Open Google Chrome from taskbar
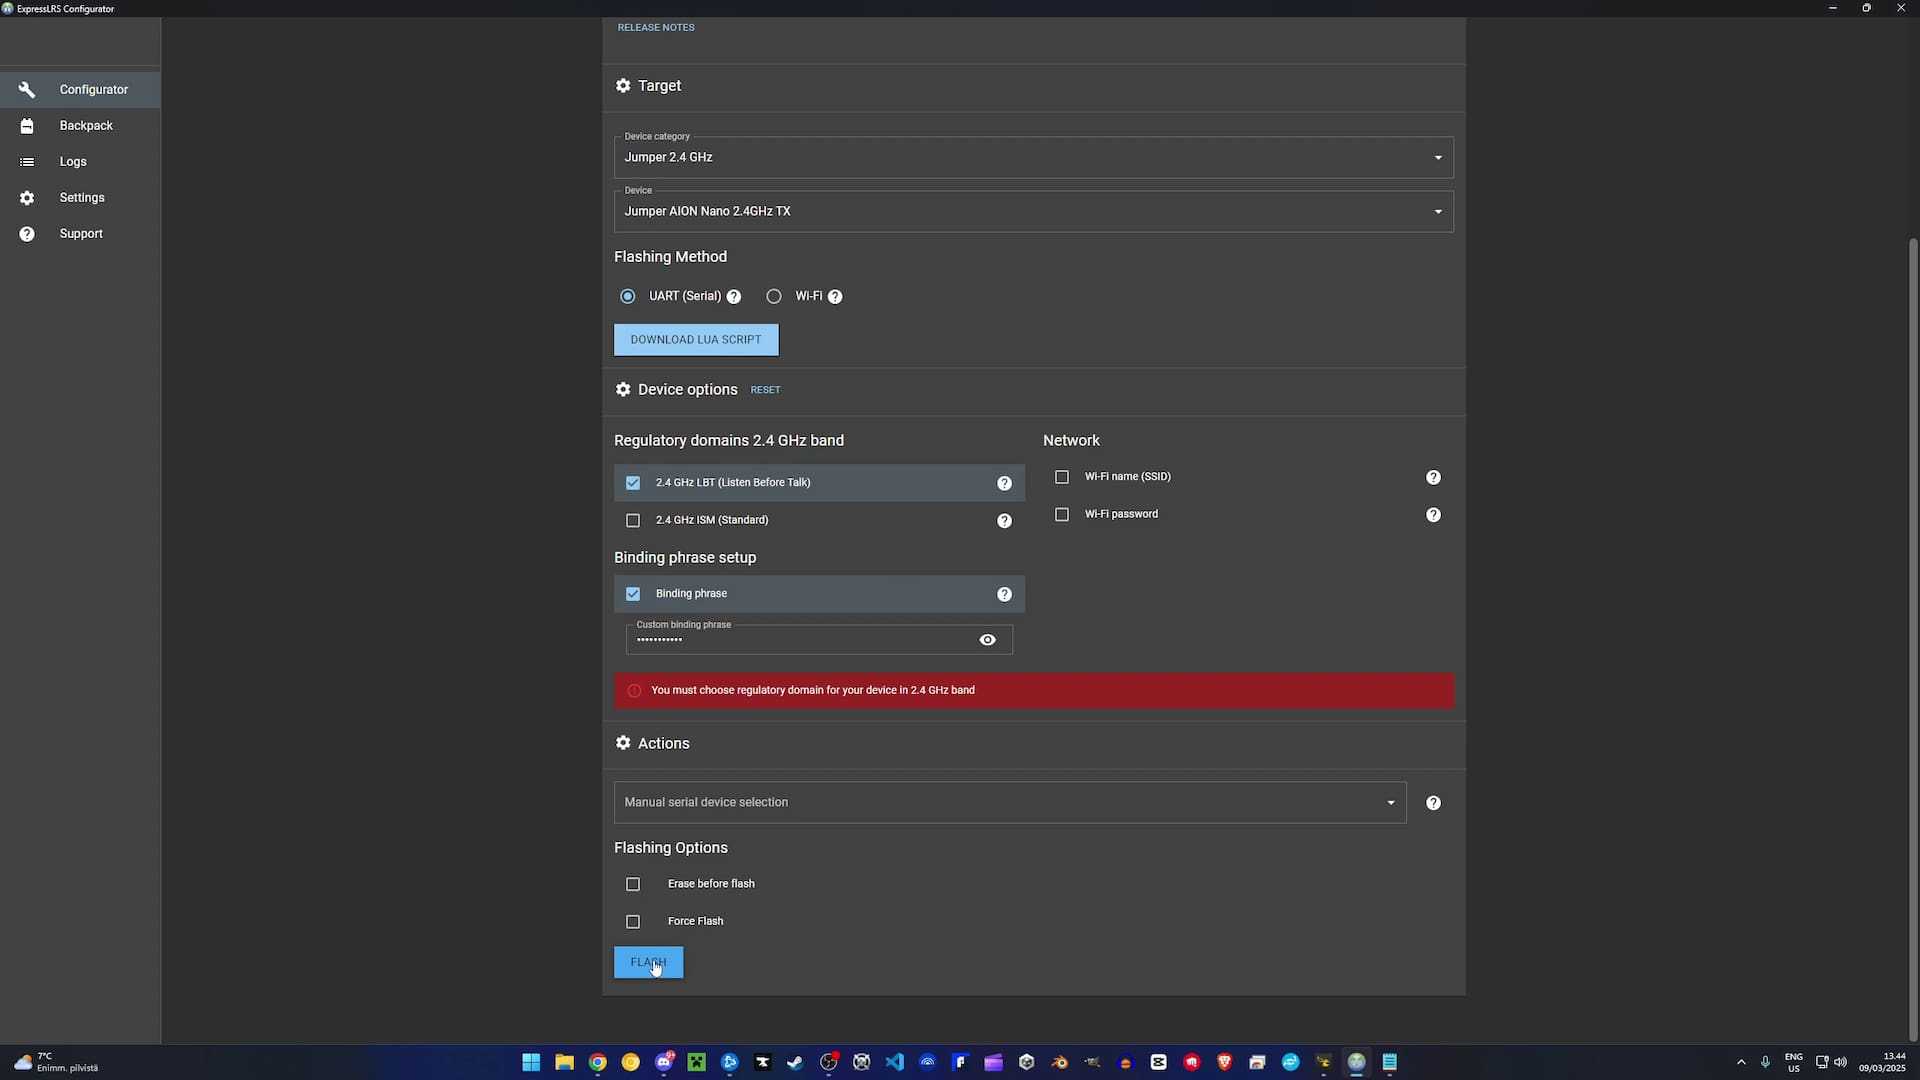 pos(597,1062)
